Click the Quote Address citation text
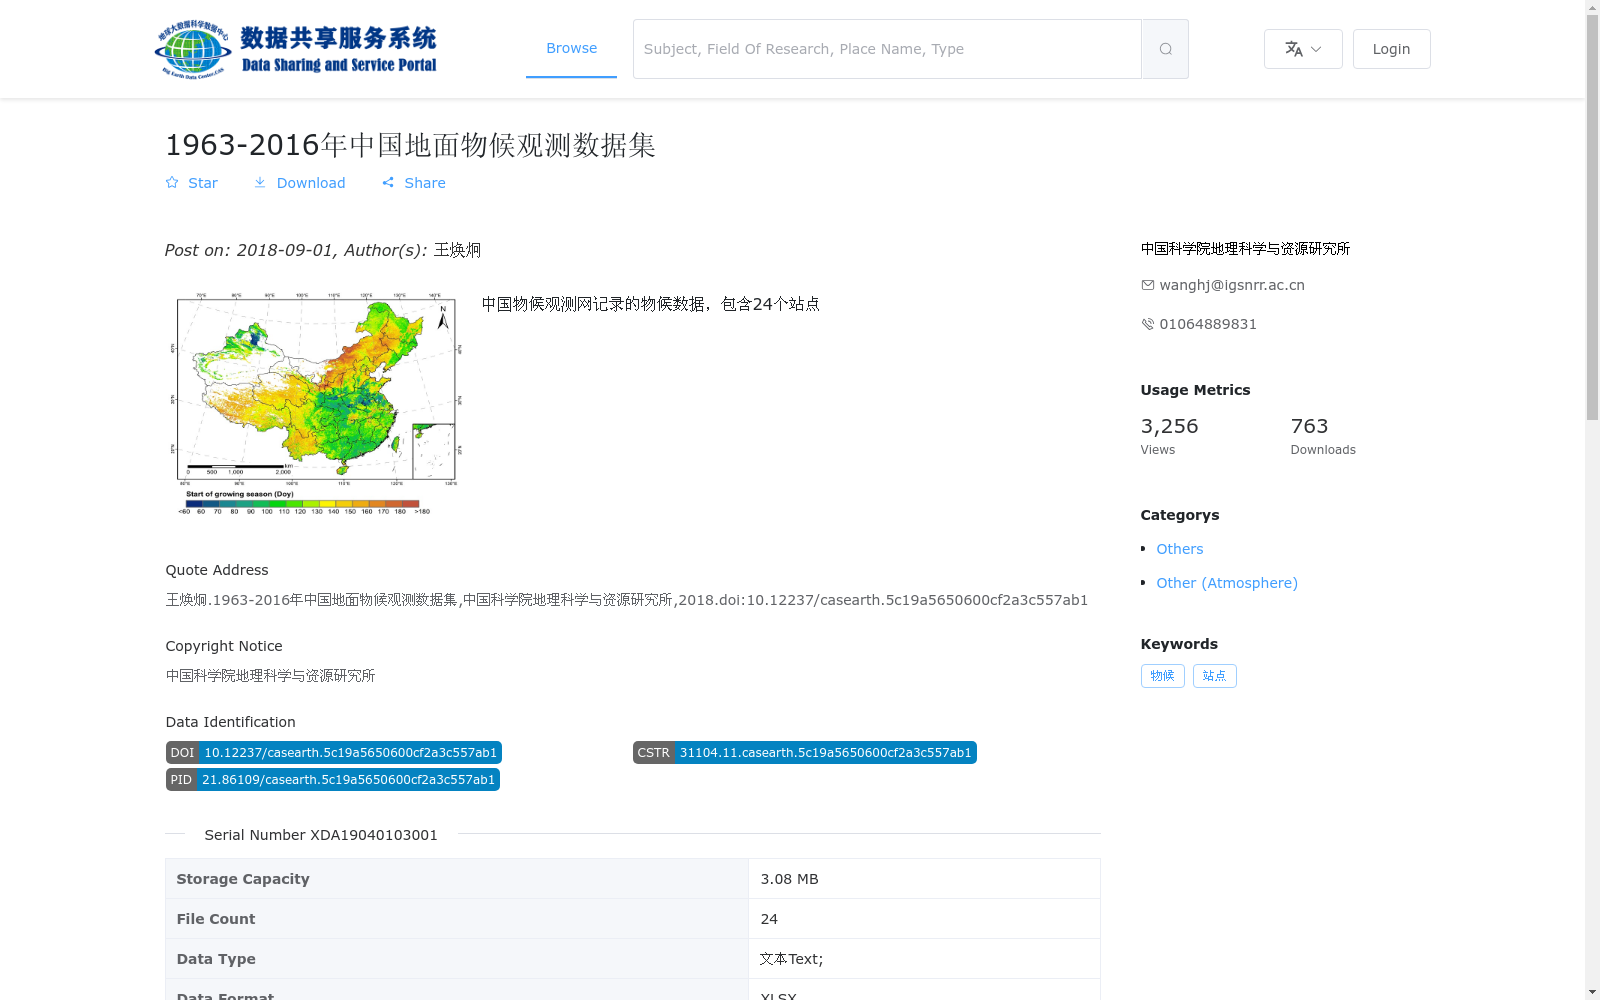 tap(627, 600)
